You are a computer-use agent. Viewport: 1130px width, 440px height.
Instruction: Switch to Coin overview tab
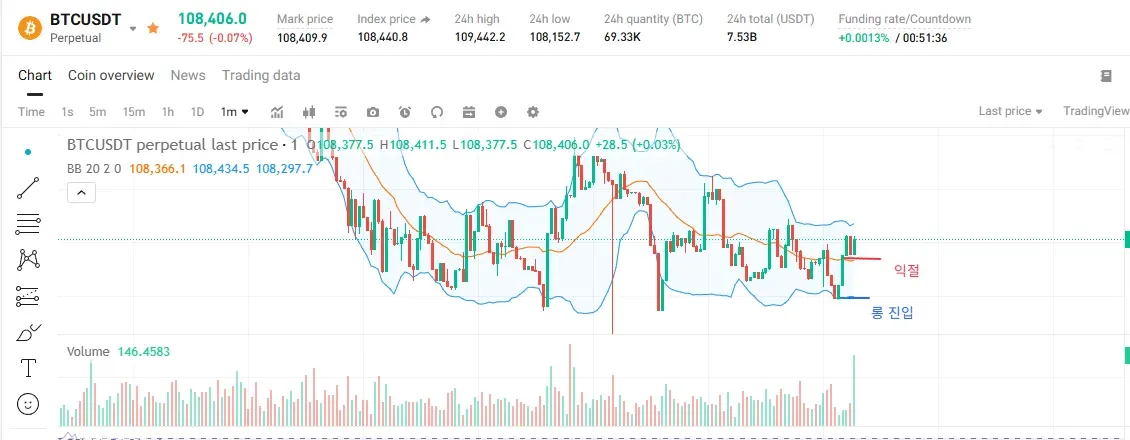pos(111,75)
